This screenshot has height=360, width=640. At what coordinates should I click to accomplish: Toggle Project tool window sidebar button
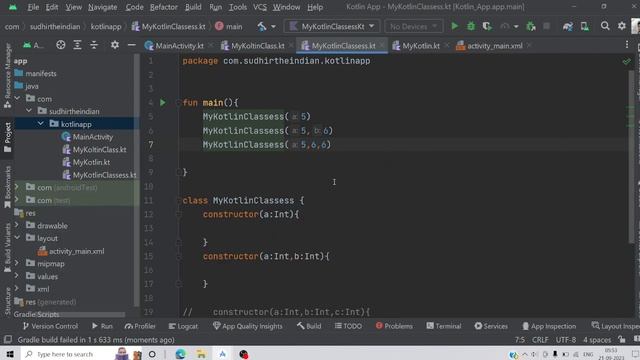point(7,138)
